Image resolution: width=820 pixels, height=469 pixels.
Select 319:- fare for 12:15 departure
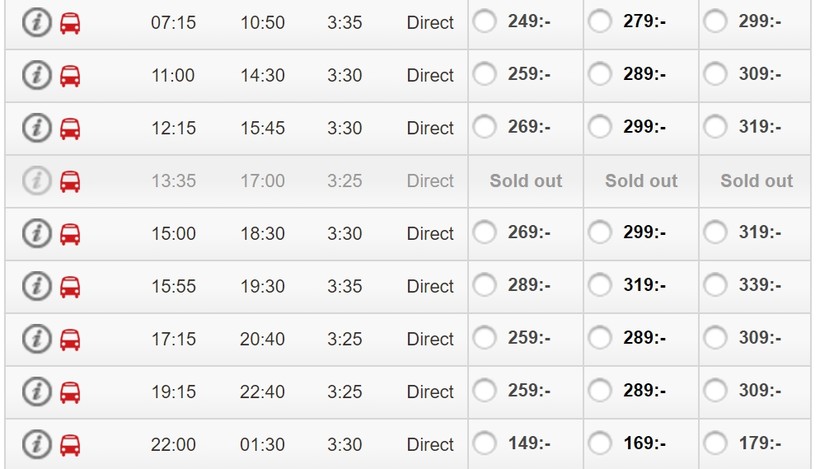(715, 127)
